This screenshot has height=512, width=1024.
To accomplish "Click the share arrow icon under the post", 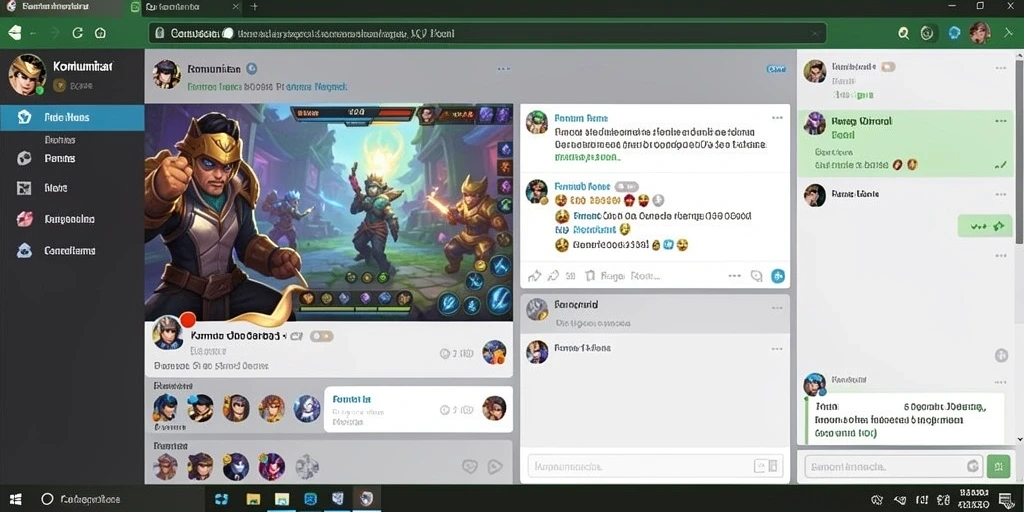I will point(534,276).
